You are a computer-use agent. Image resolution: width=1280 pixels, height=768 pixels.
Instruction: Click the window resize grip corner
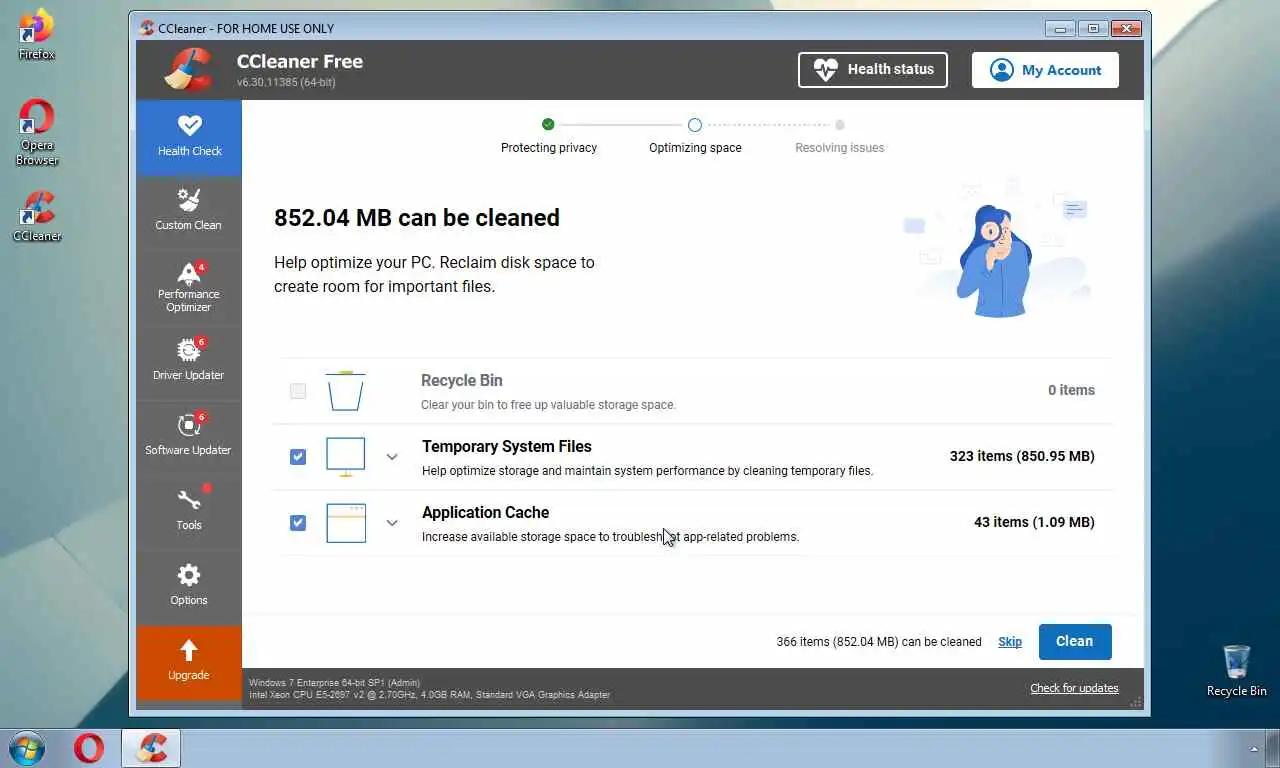(1136, 702)
